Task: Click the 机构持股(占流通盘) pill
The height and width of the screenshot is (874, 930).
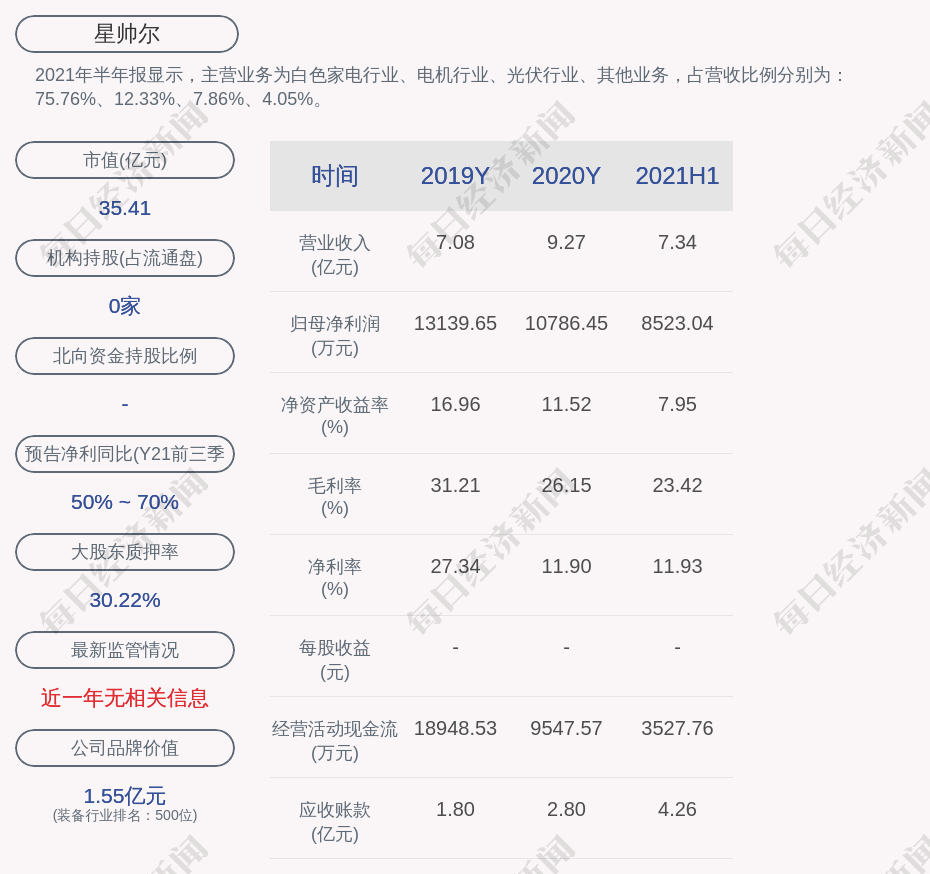Action: click(x=125, y=258)
